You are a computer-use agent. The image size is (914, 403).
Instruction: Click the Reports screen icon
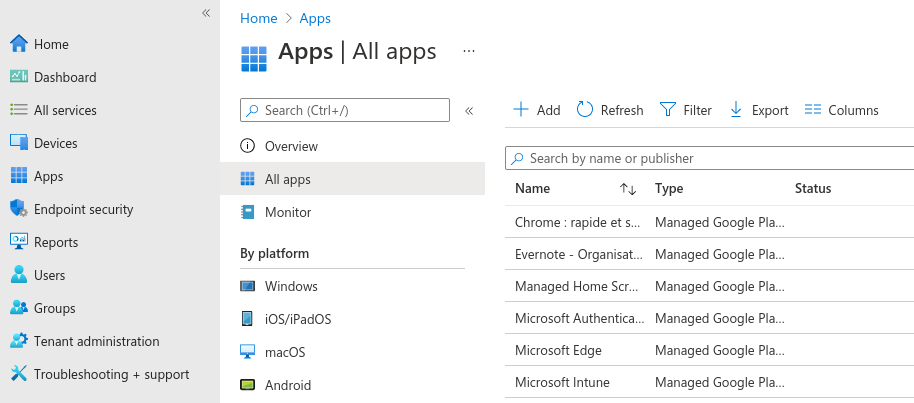19,241
